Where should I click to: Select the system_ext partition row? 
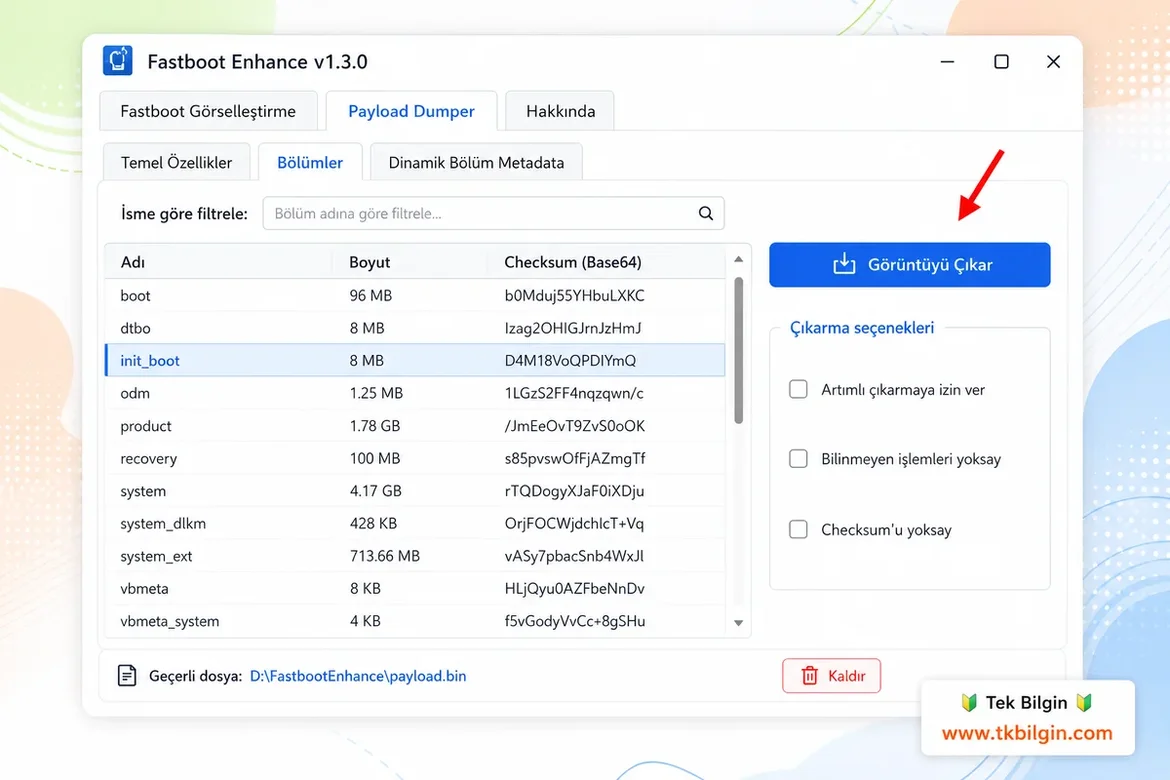(x=415, y=556)
